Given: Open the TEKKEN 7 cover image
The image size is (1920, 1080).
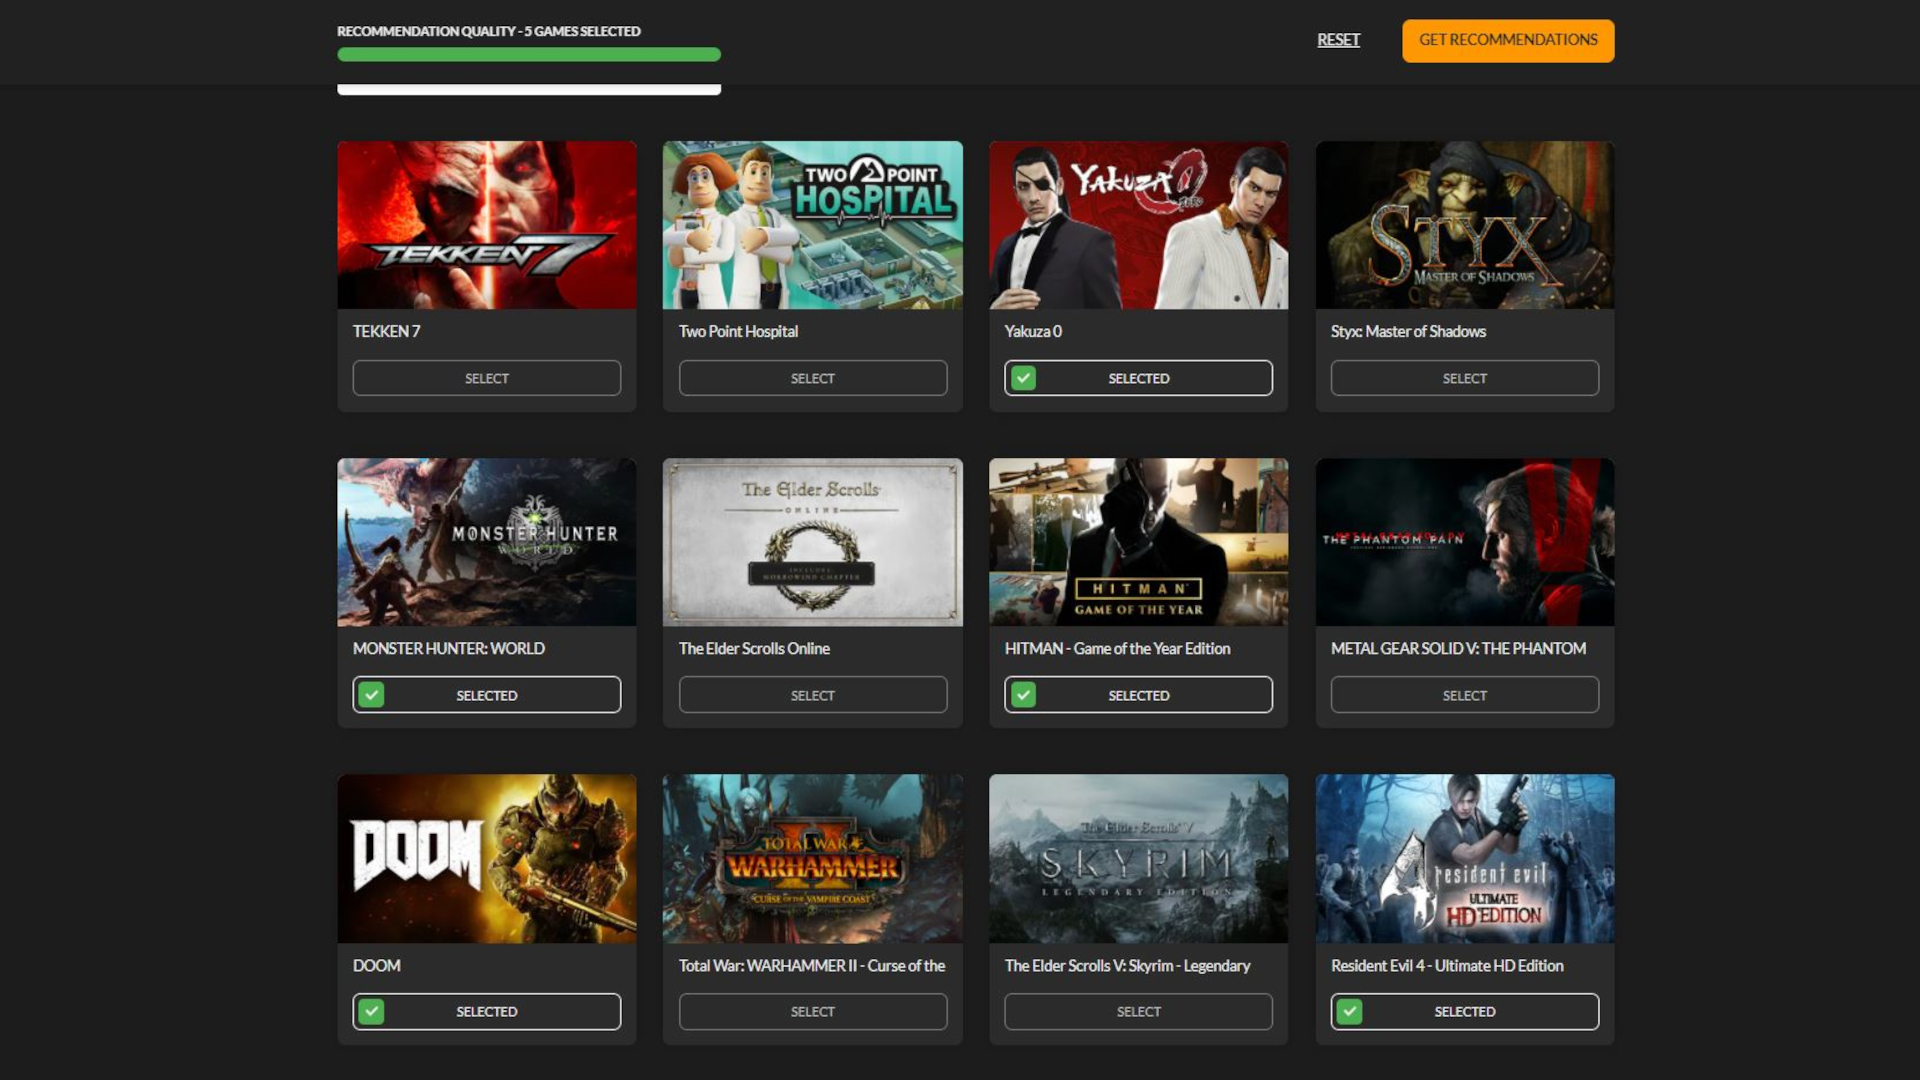Looking at the screenshot, I should point(487,225).
